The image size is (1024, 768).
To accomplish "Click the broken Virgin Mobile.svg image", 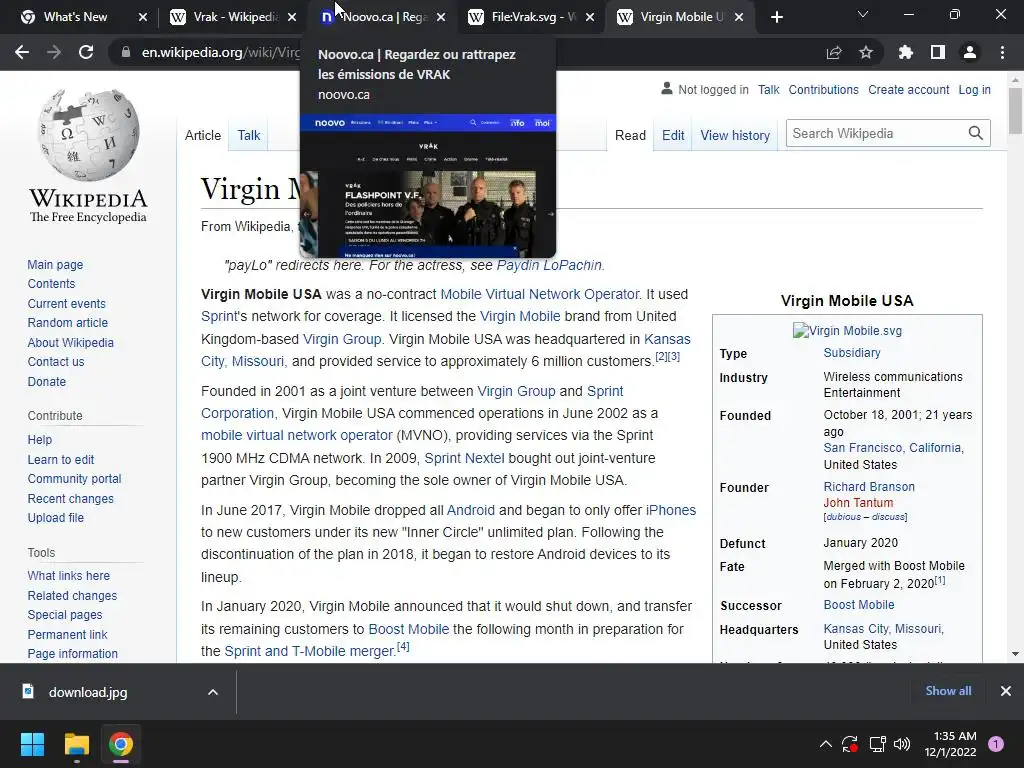I will [x=847, y=330].
